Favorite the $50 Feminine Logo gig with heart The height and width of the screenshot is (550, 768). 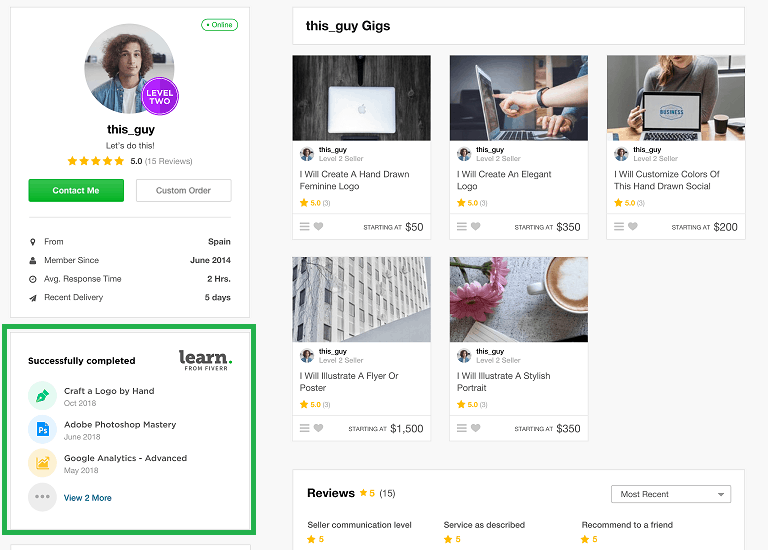[318, 226]
